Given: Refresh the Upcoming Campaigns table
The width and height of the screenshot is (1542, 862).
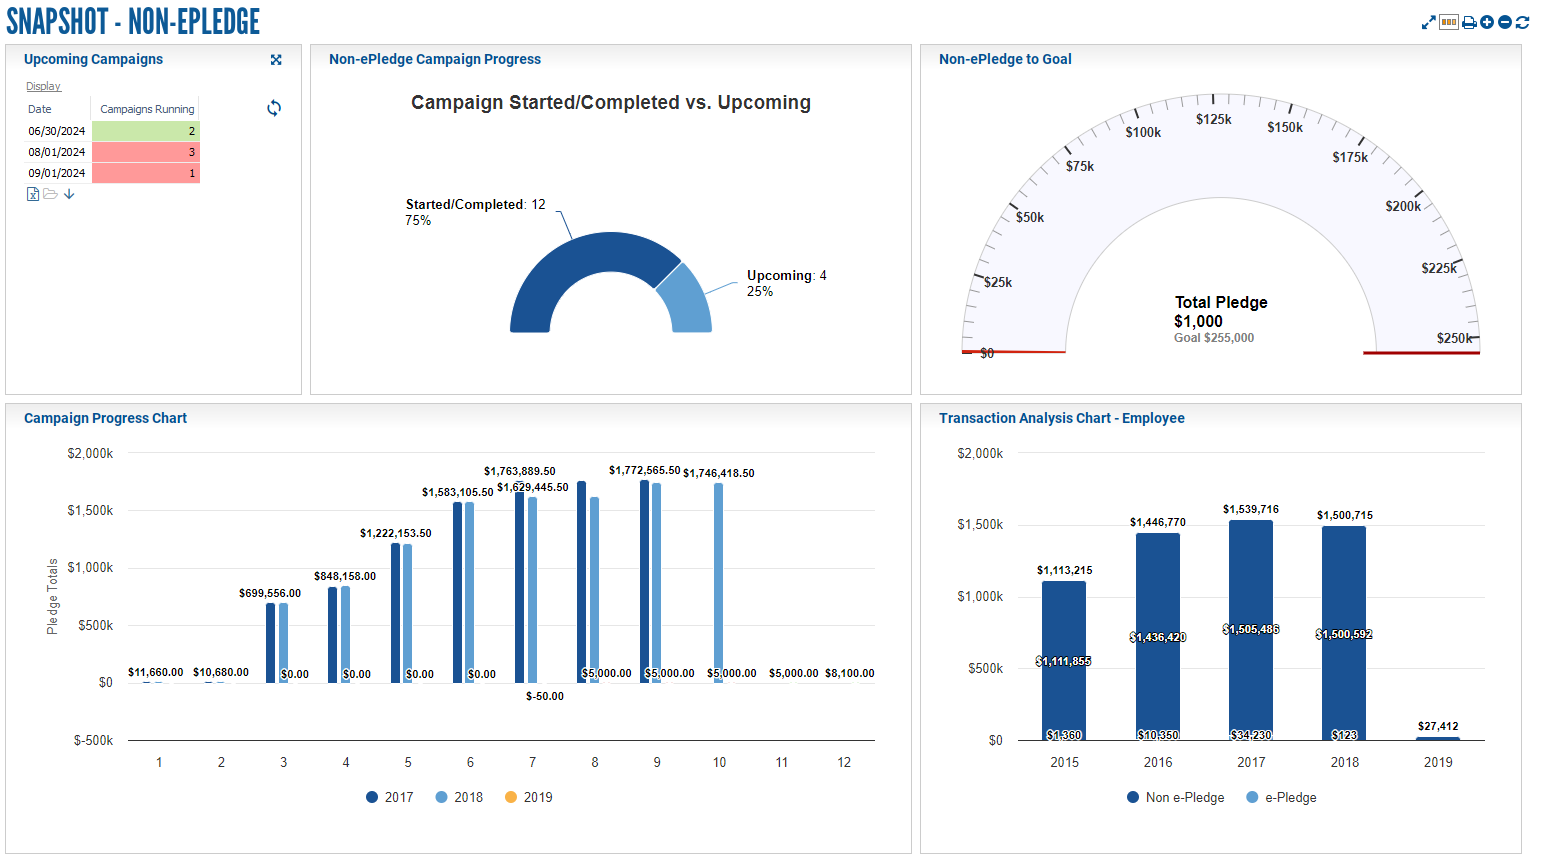Looking at the screenshot, I should (274, 108).
